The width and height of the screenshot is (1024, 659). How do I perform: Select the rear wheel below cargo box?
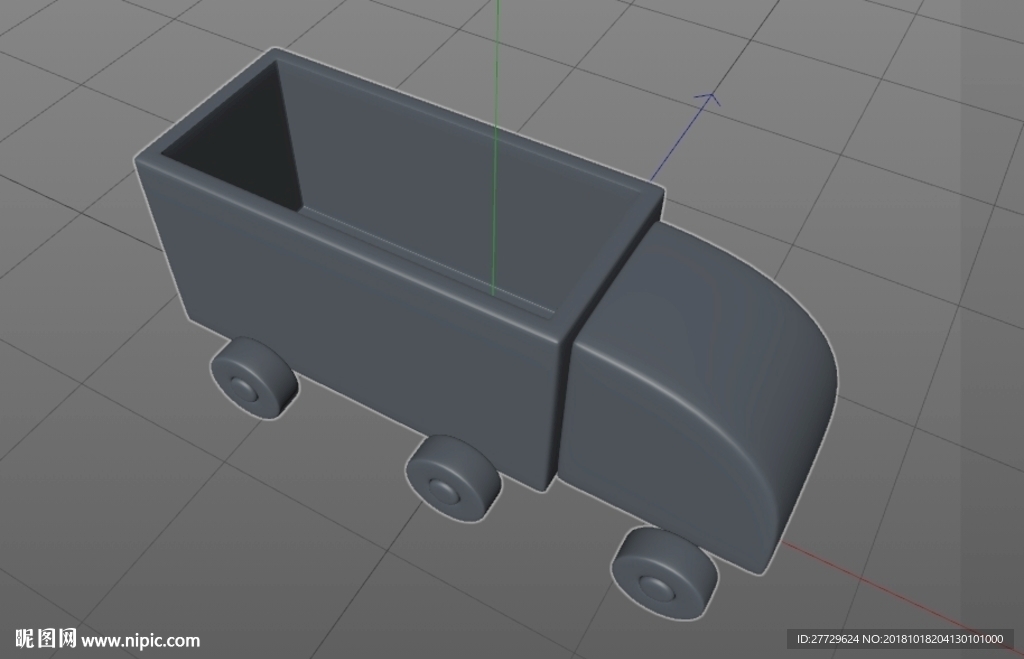point(253,379)
